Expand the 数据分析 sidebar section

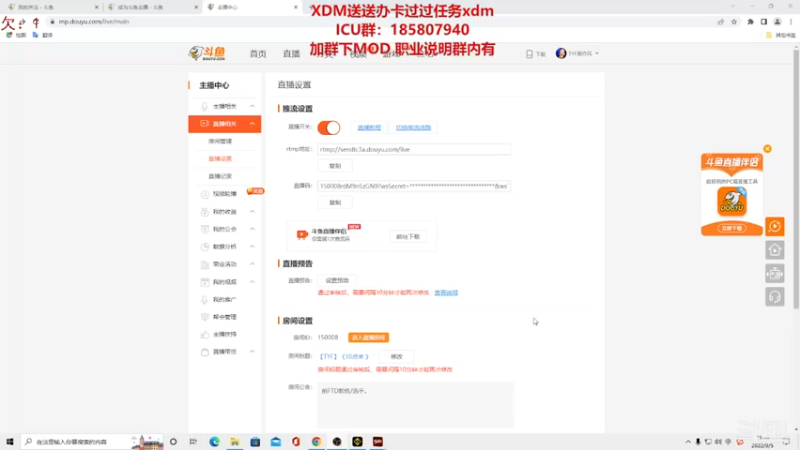coord(224,246)
